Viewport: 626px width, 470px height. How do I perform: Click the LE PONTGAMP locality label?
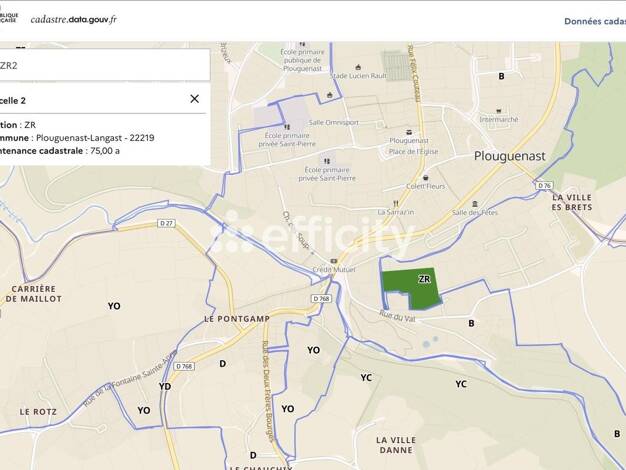pos(237,318)
